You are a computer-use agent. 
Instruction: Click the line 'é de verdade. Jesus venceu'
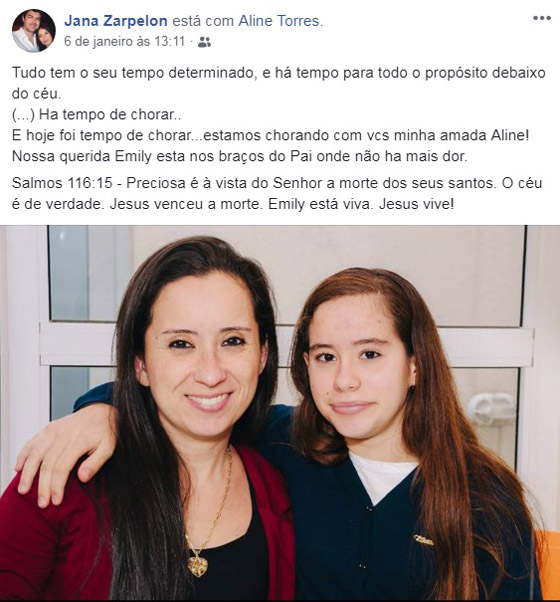coord(233,204)
